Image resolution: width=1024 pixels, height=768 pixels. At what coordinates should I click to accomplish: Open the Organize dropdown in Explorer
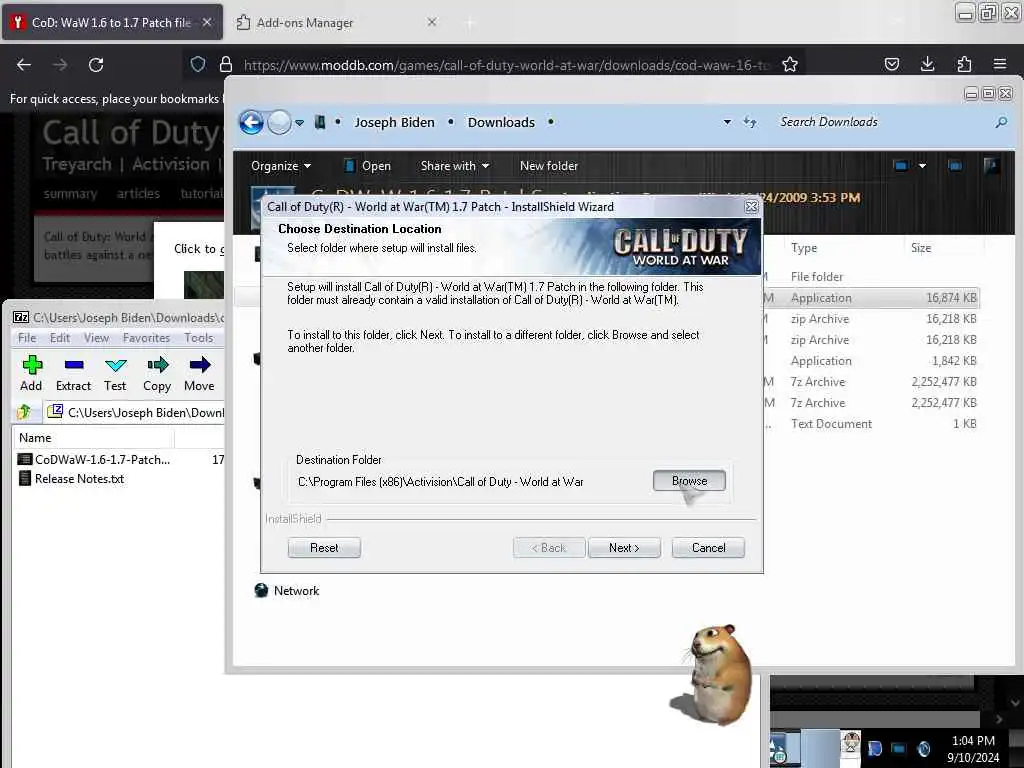coord(281,166)
